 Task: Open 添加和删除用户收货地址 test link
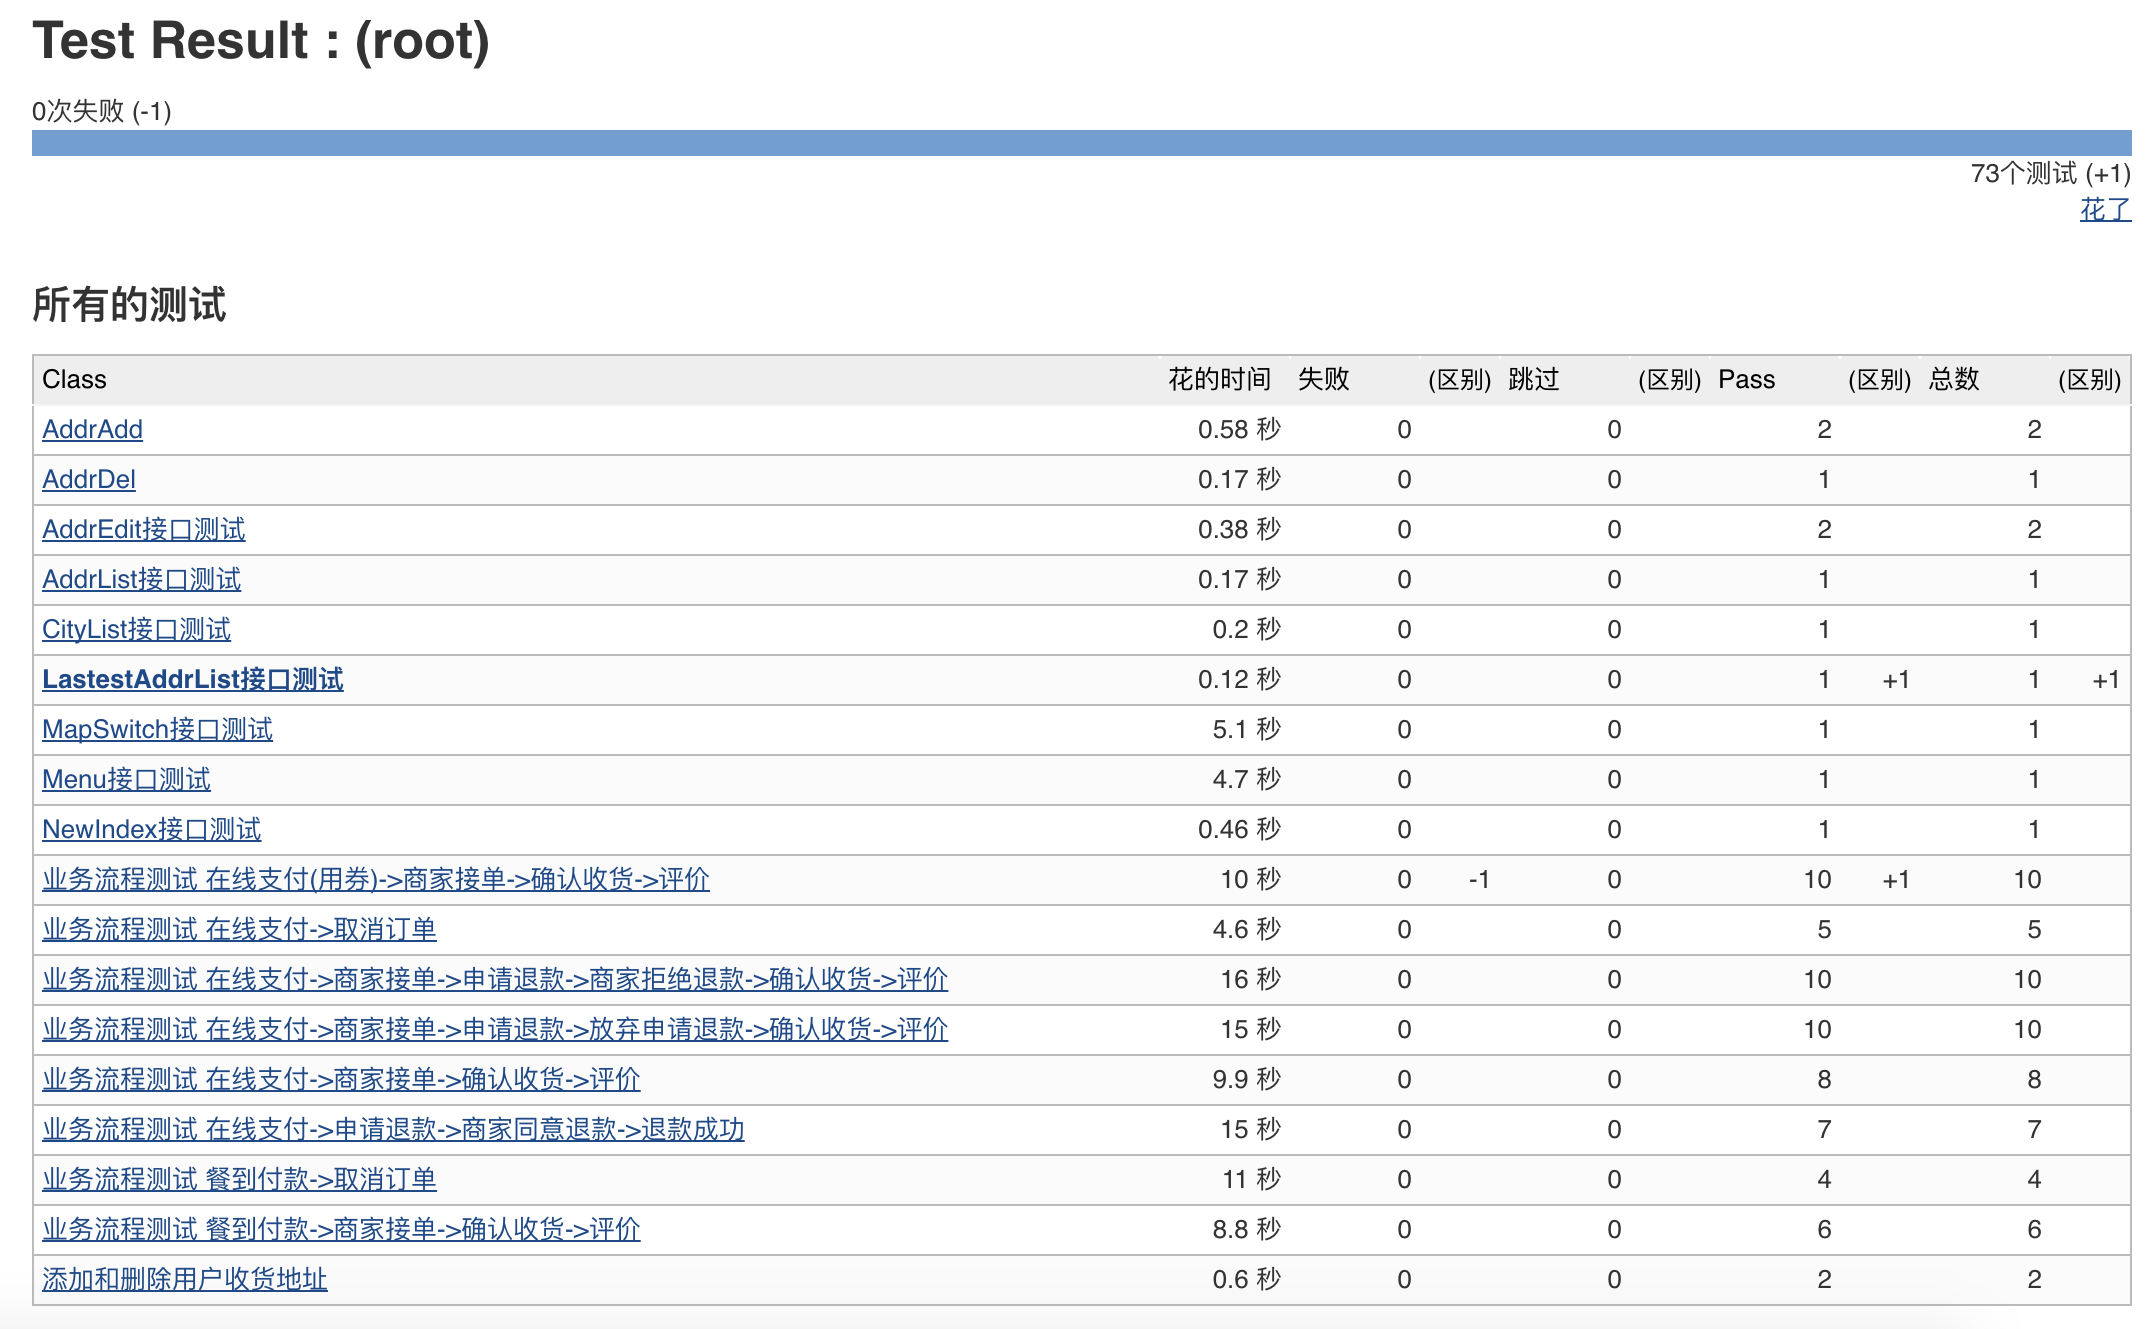(x=184, y=1279)
